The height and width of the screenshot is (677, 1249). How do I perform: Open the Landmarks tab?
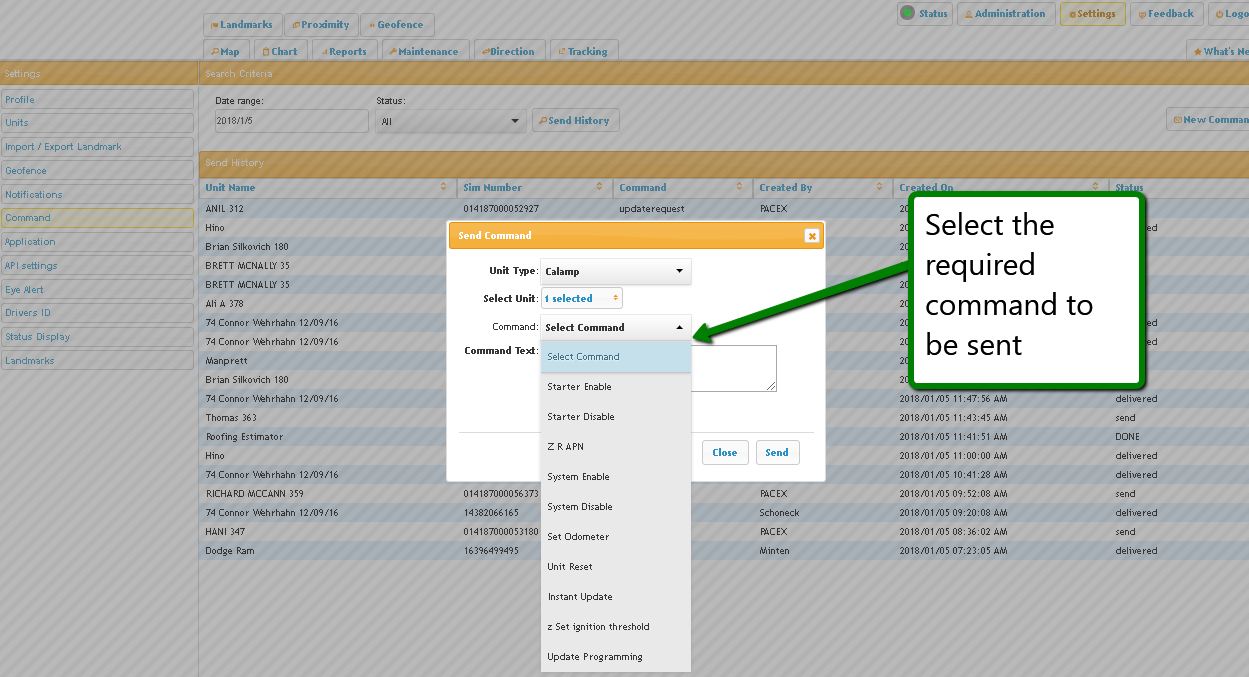(x=242, y=25)
